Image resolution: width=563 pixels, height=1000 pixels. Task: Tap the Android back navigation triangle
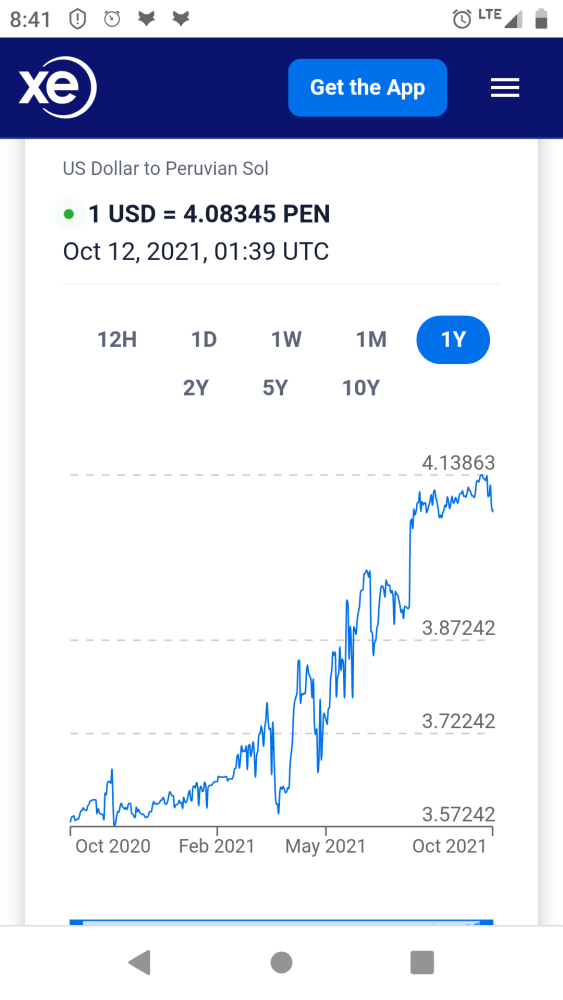pyautogui.click(x=140, y=962)
